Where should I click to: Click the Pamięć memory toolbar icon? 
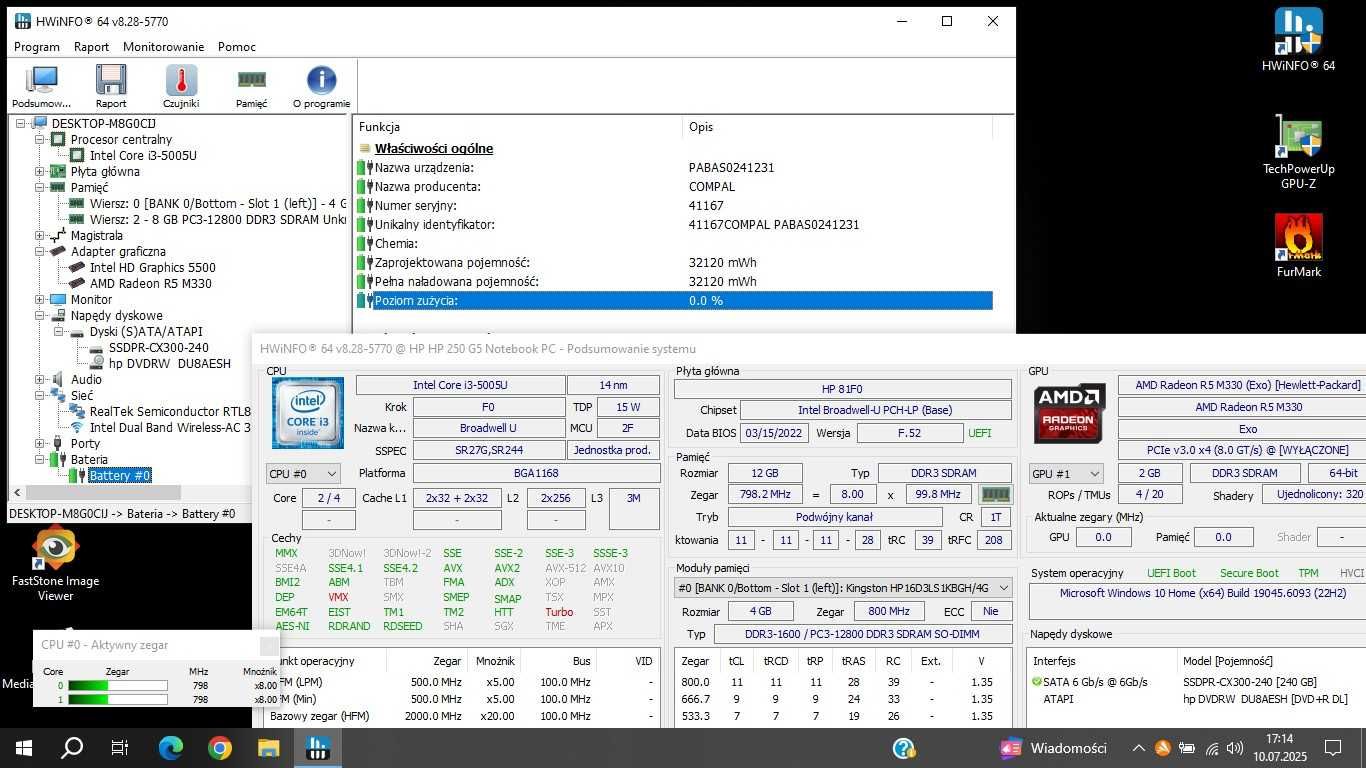[251, 80]
